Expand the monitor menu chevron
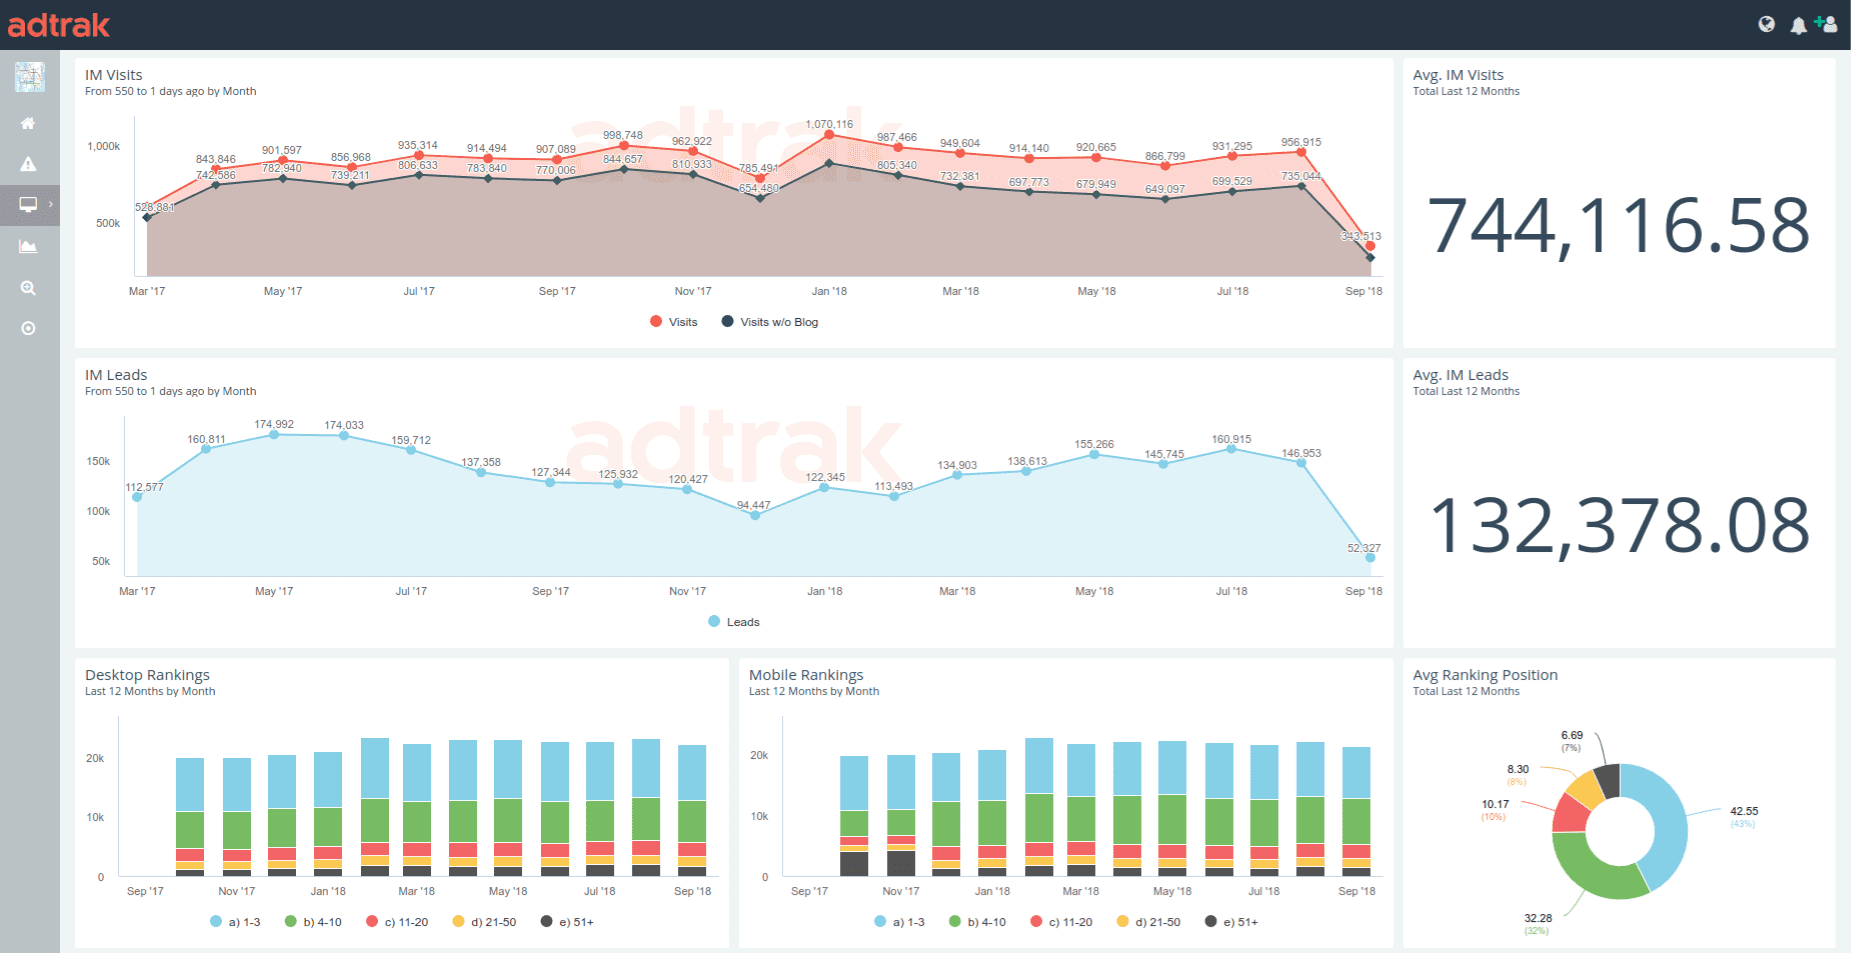 point(51,204)
